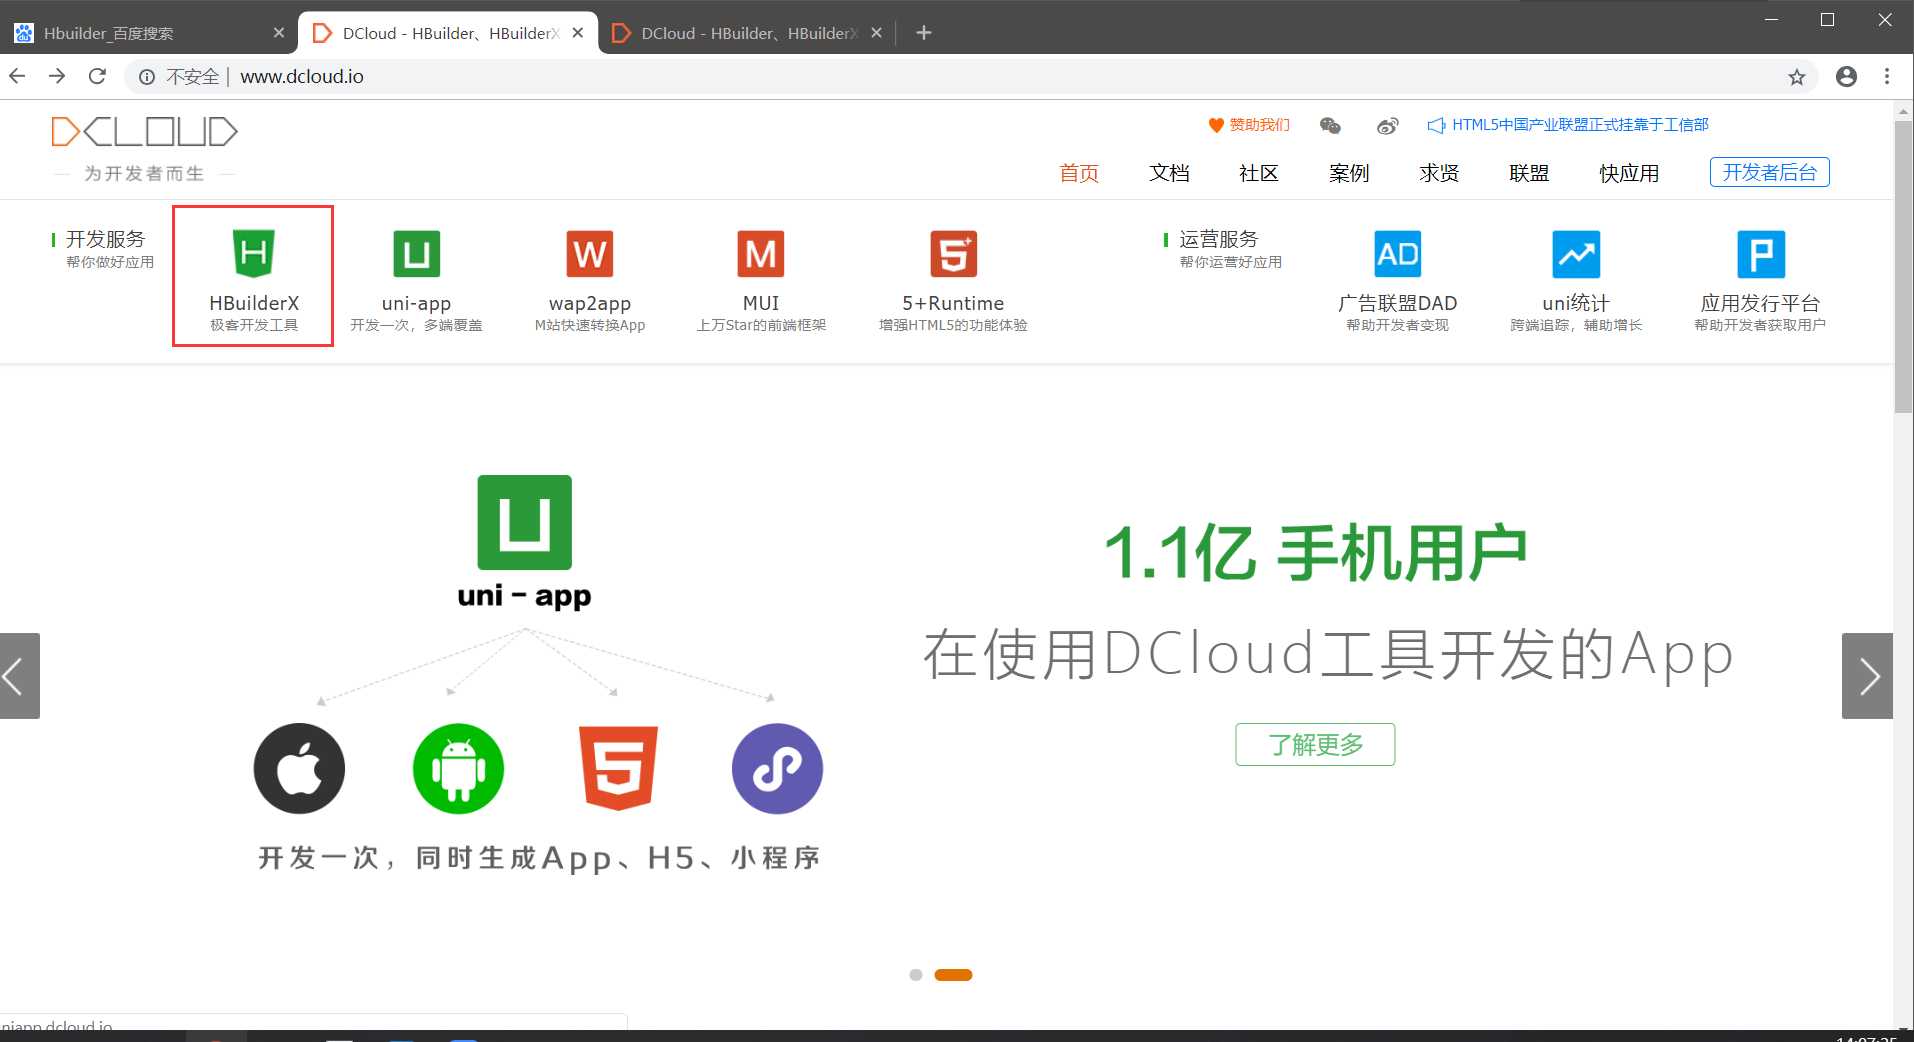This screenshot has height=1042, width=1914.
Task: Click the 在使用DCloud工具开发的App text
Action: (1328, 655)
